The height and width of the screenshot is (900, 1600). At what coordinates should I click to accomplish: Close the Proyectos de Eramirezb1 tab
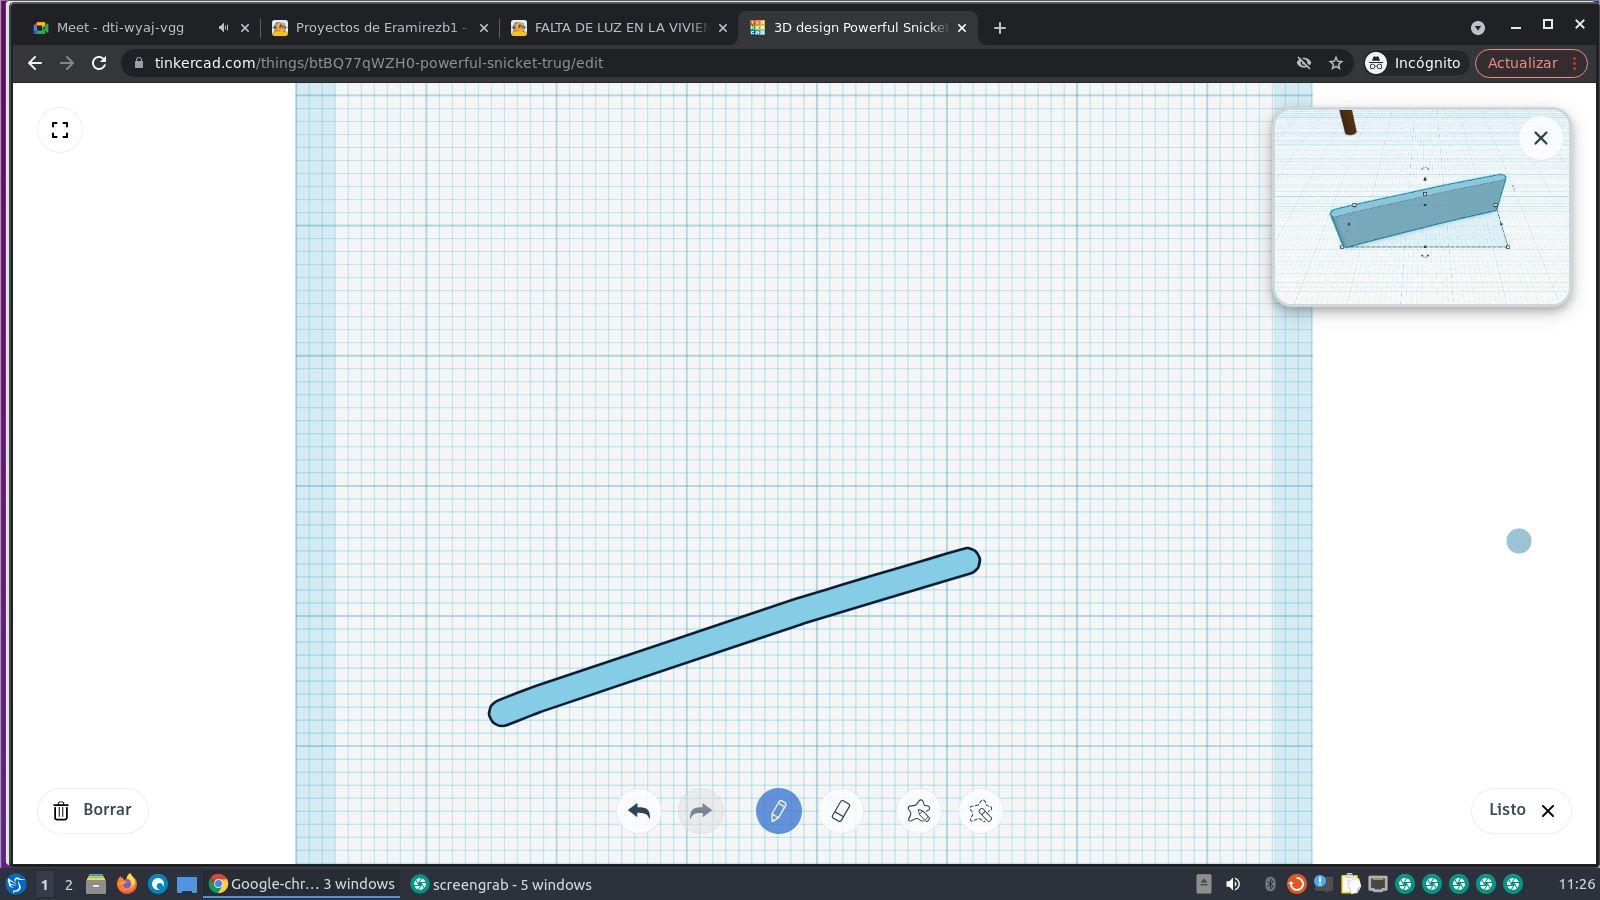click(x=484, y=28)
